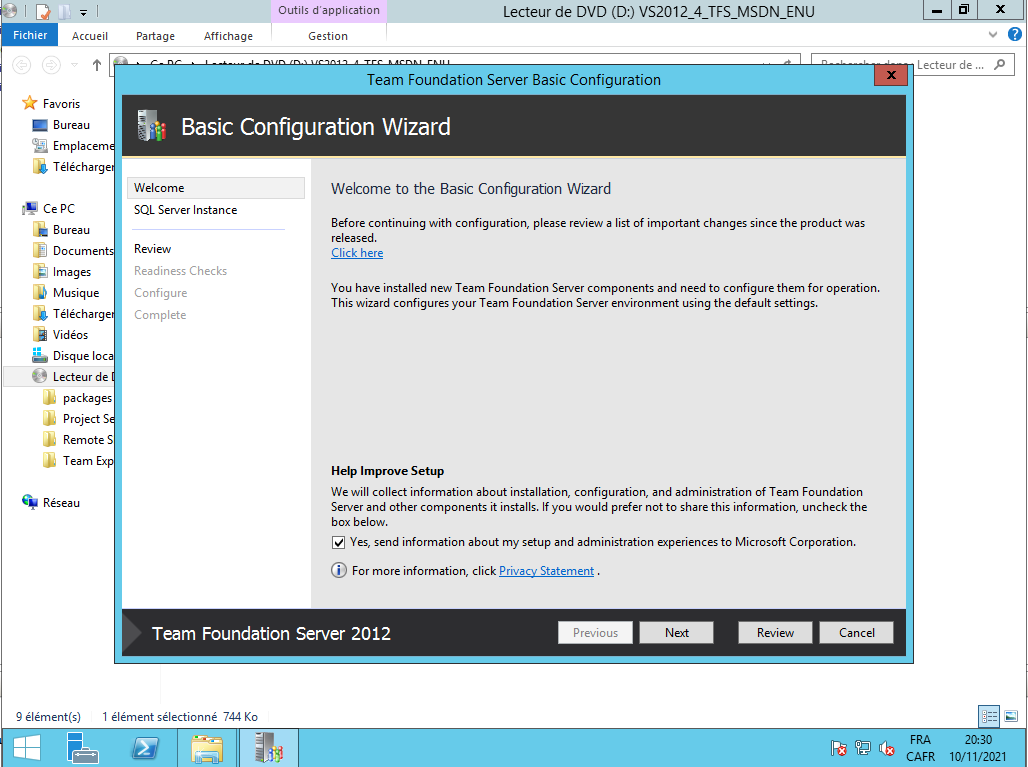
Task: Follow the 'Click here' changes link
Action: tap(357, 253)
